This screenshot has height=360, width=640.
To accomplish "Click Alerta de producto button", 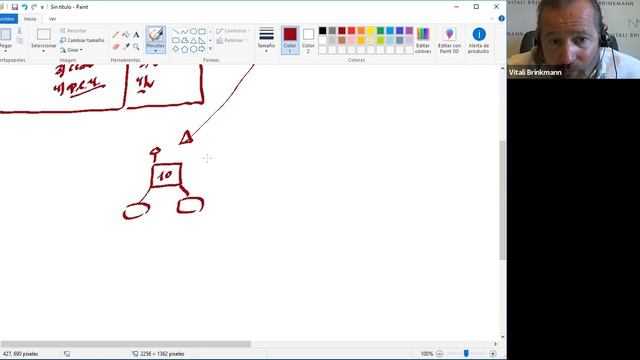I will [x=478, y=40].
